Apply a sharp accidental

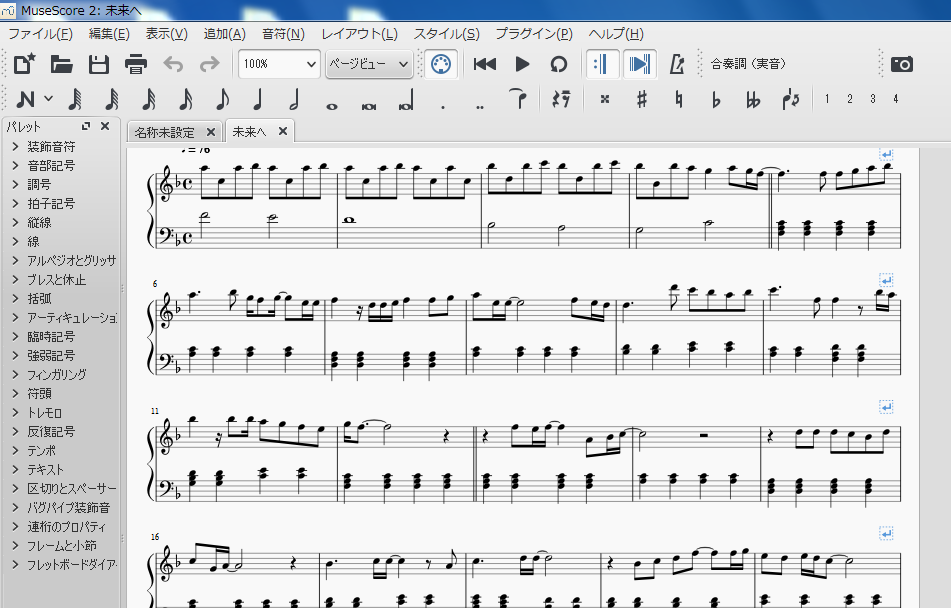pyautogui.click(x=642, y=99)
